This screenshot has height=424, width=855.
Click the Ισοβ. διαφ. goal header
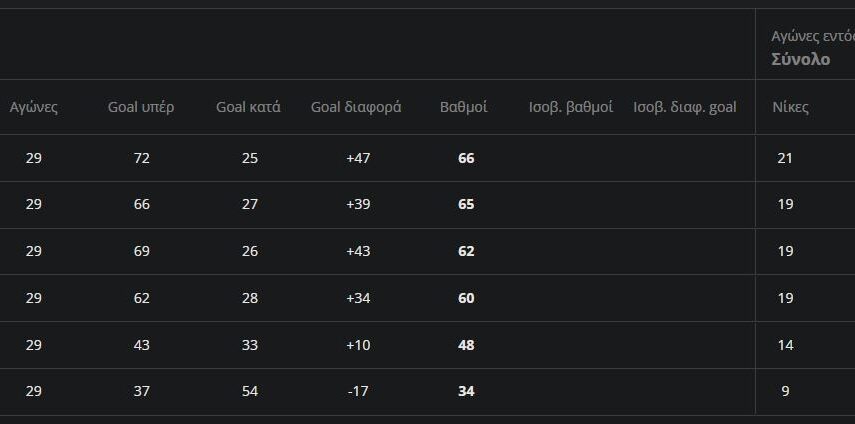coord(685,107)
